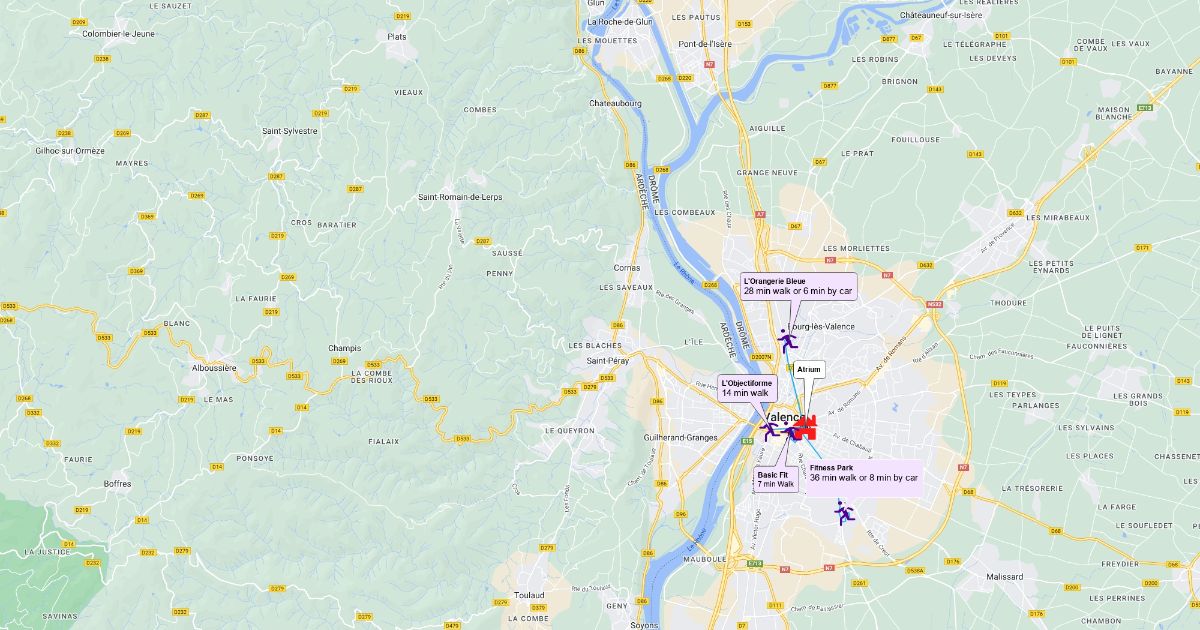Click the Saint-Romain-de-Lerps label

[460, 197]
